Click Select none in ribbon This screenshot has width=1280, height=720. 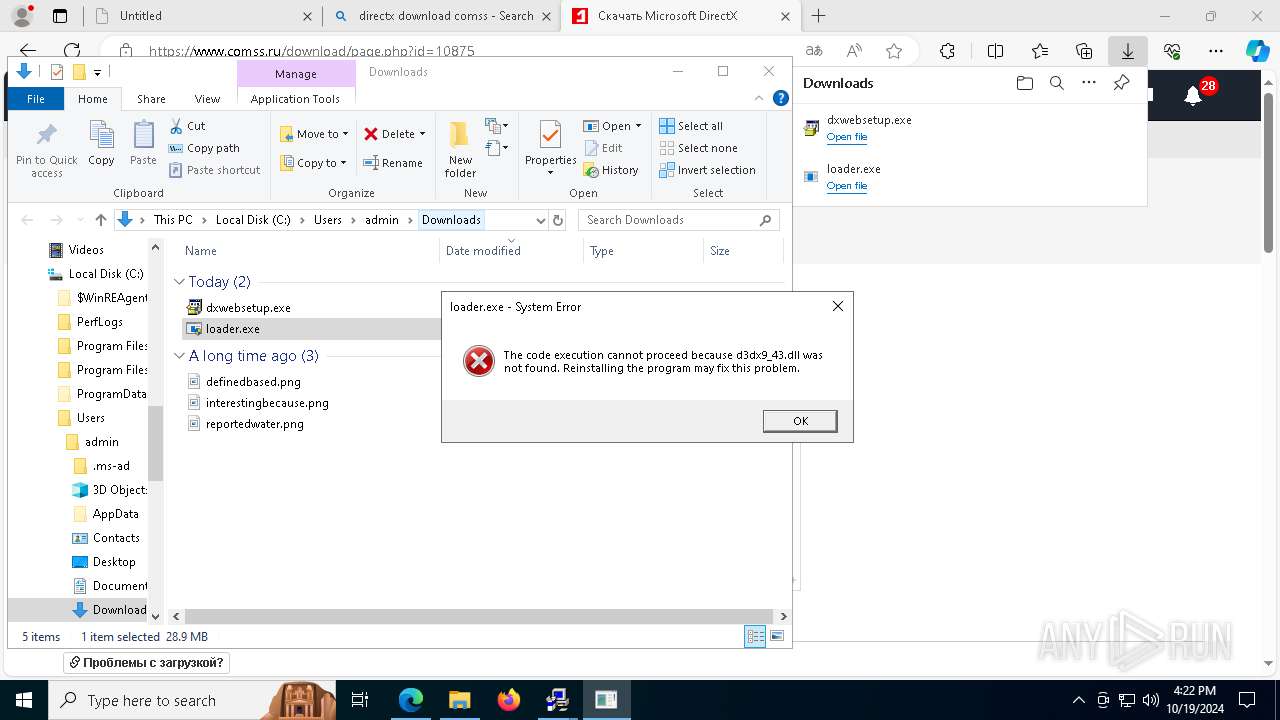click(x=698, y=148)
